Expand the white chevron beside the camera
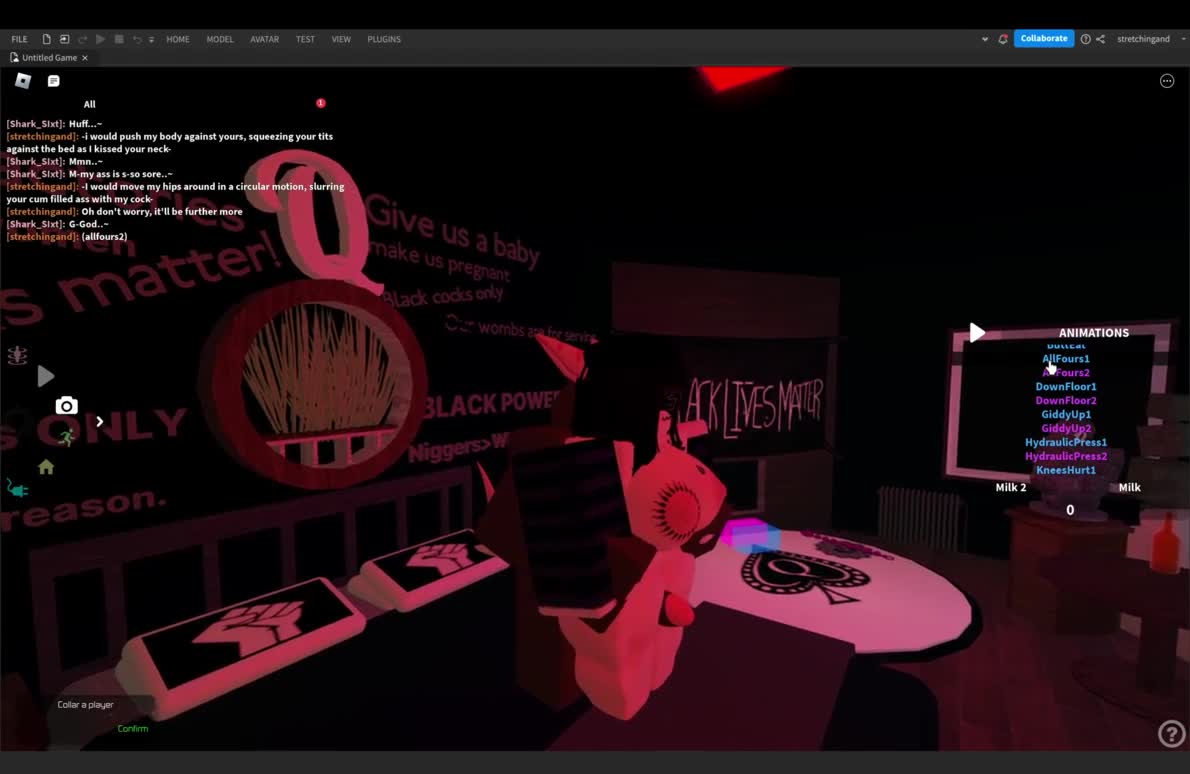 [99, 421]
